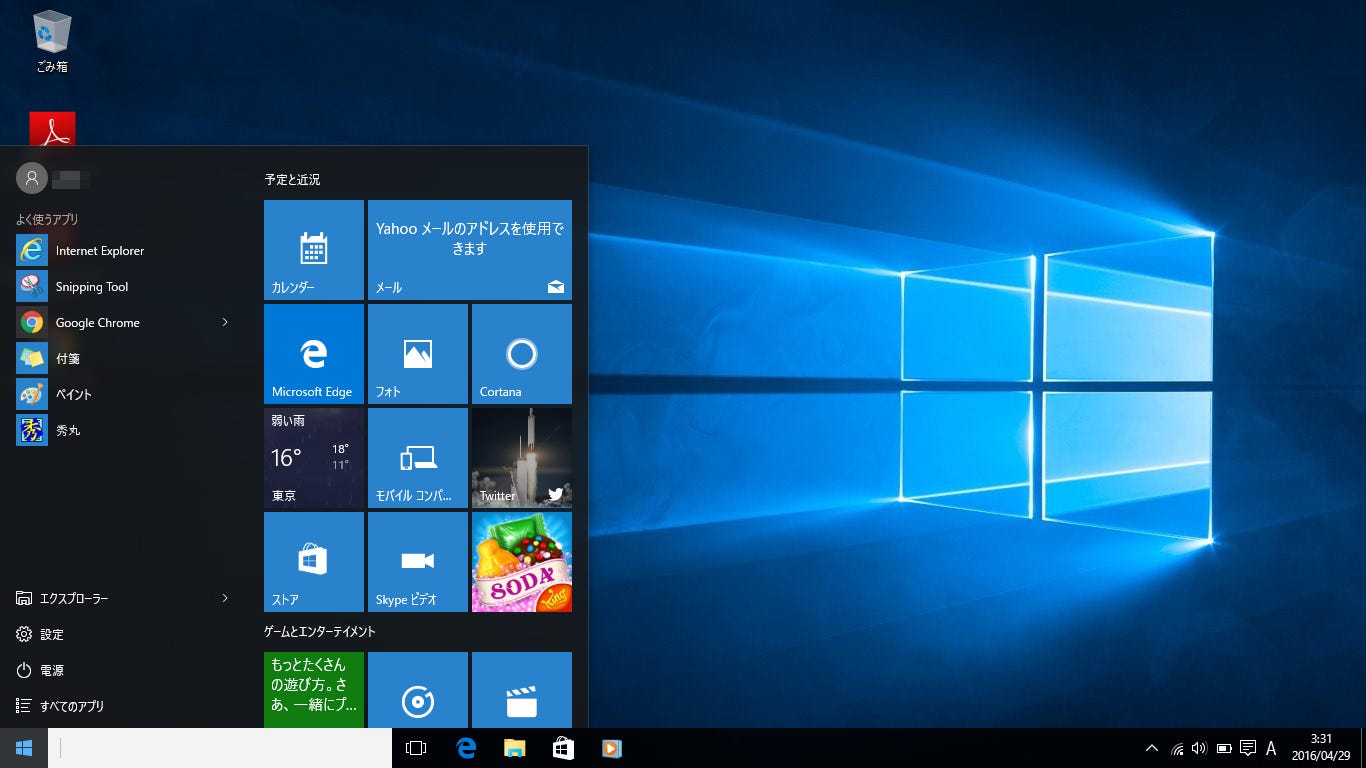Open the Groove music tile
The height and width of the screenshot is (768, 1366).
click(418, 690)
